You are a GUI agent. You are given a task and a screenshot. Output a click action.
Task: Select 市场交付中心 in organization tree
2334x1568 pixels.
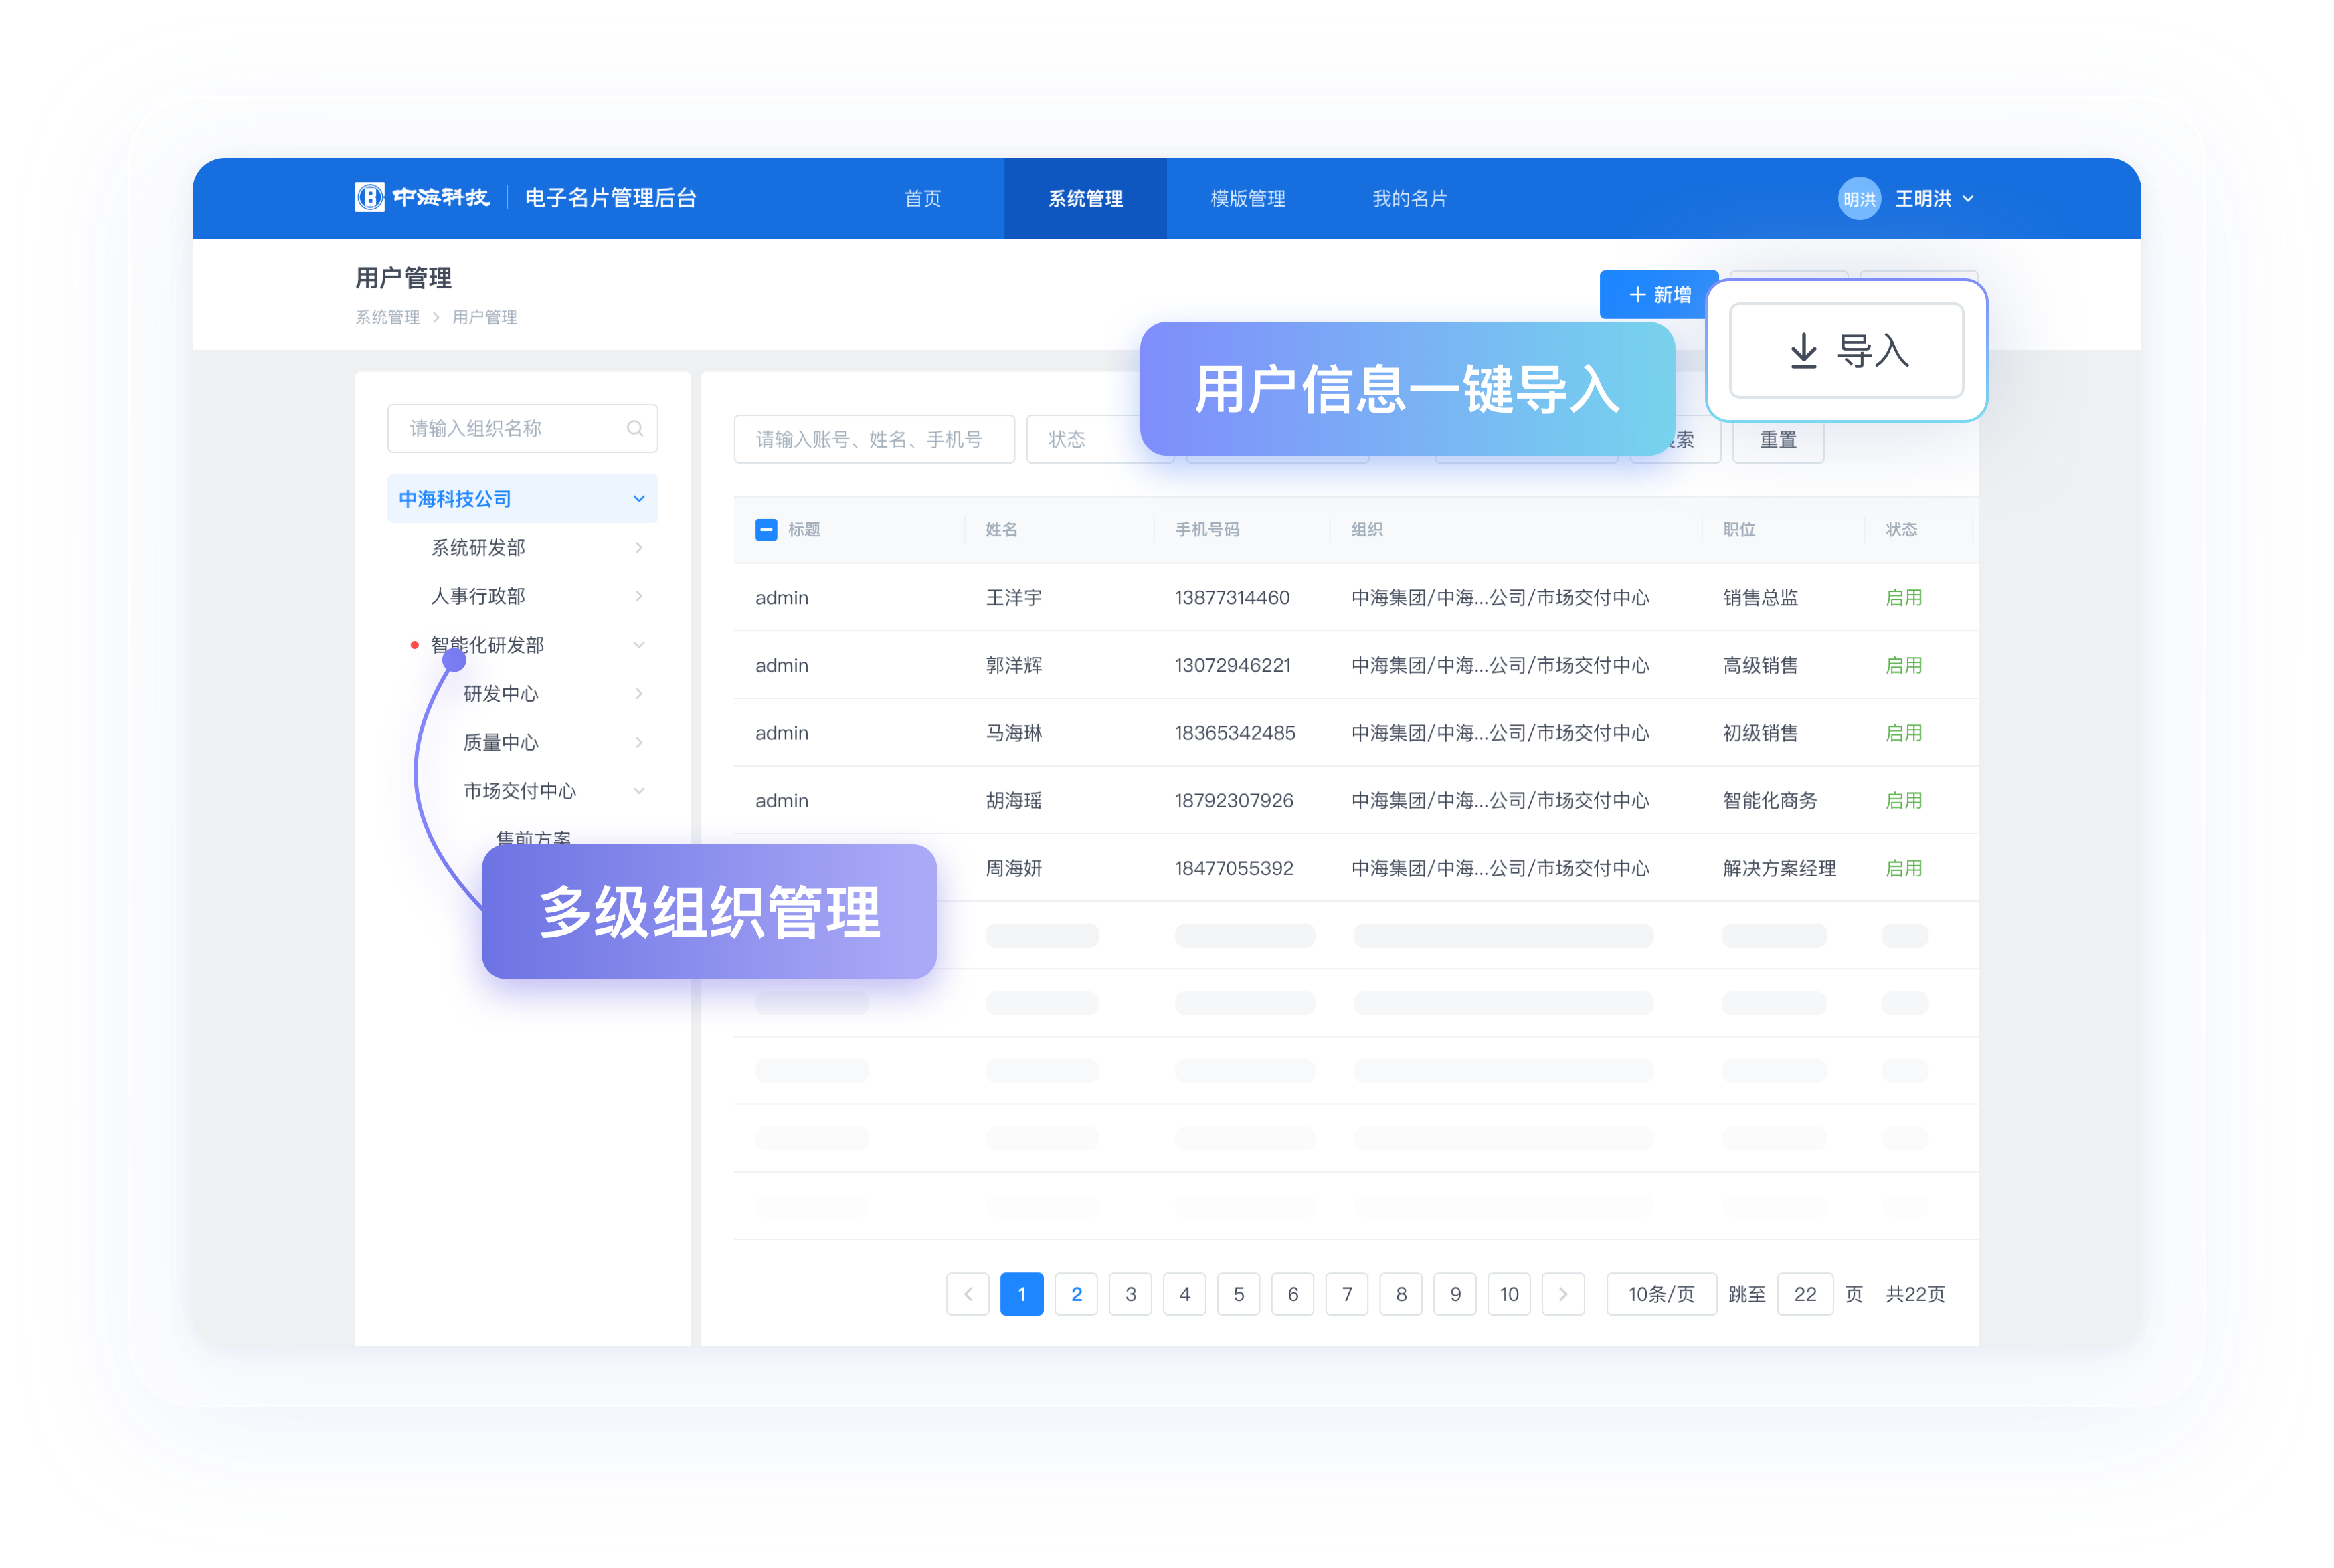[x=519, y=791]
